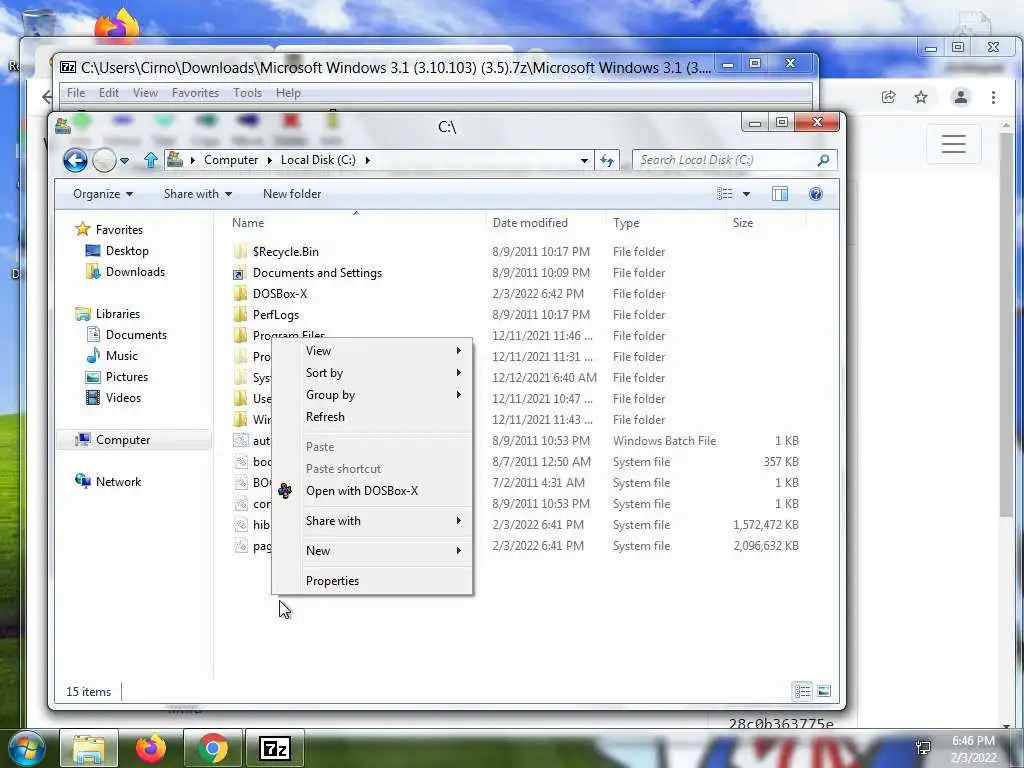Sort by the Date modified column
This screenshot has height=768, width=1024.
(x=530, y=223)
